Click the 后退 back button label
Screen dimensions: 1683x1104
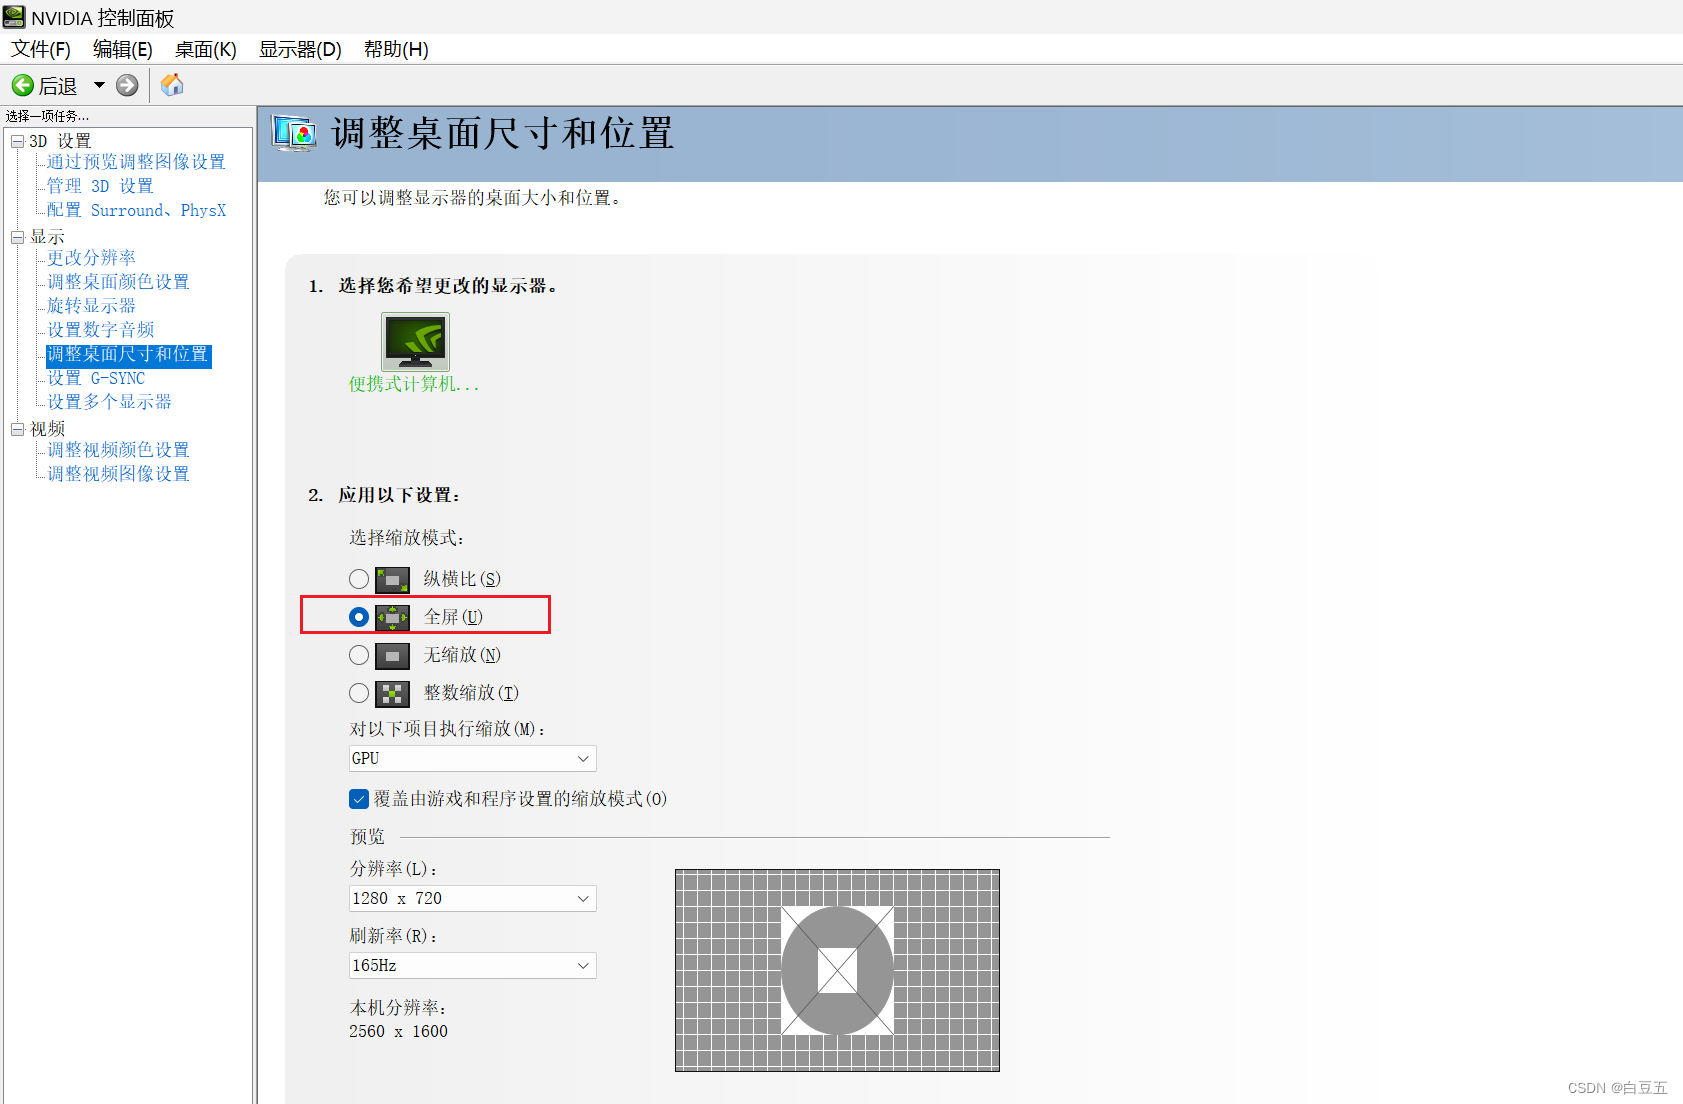point(58,86)
